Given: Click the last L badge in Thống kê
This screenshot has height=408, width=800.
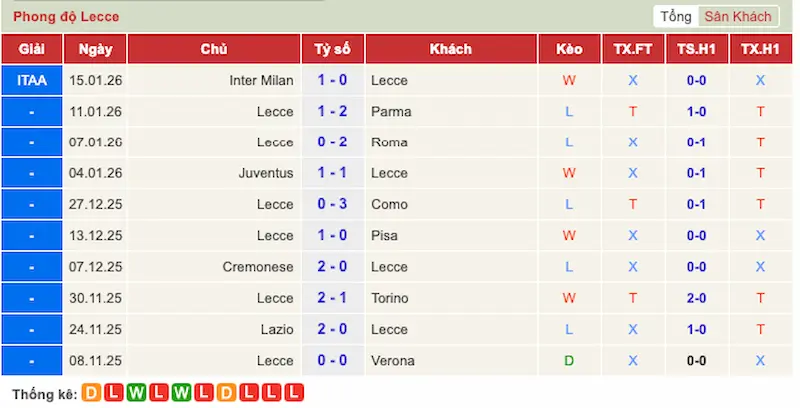Looking at the screenshot, I should point(294,394).
